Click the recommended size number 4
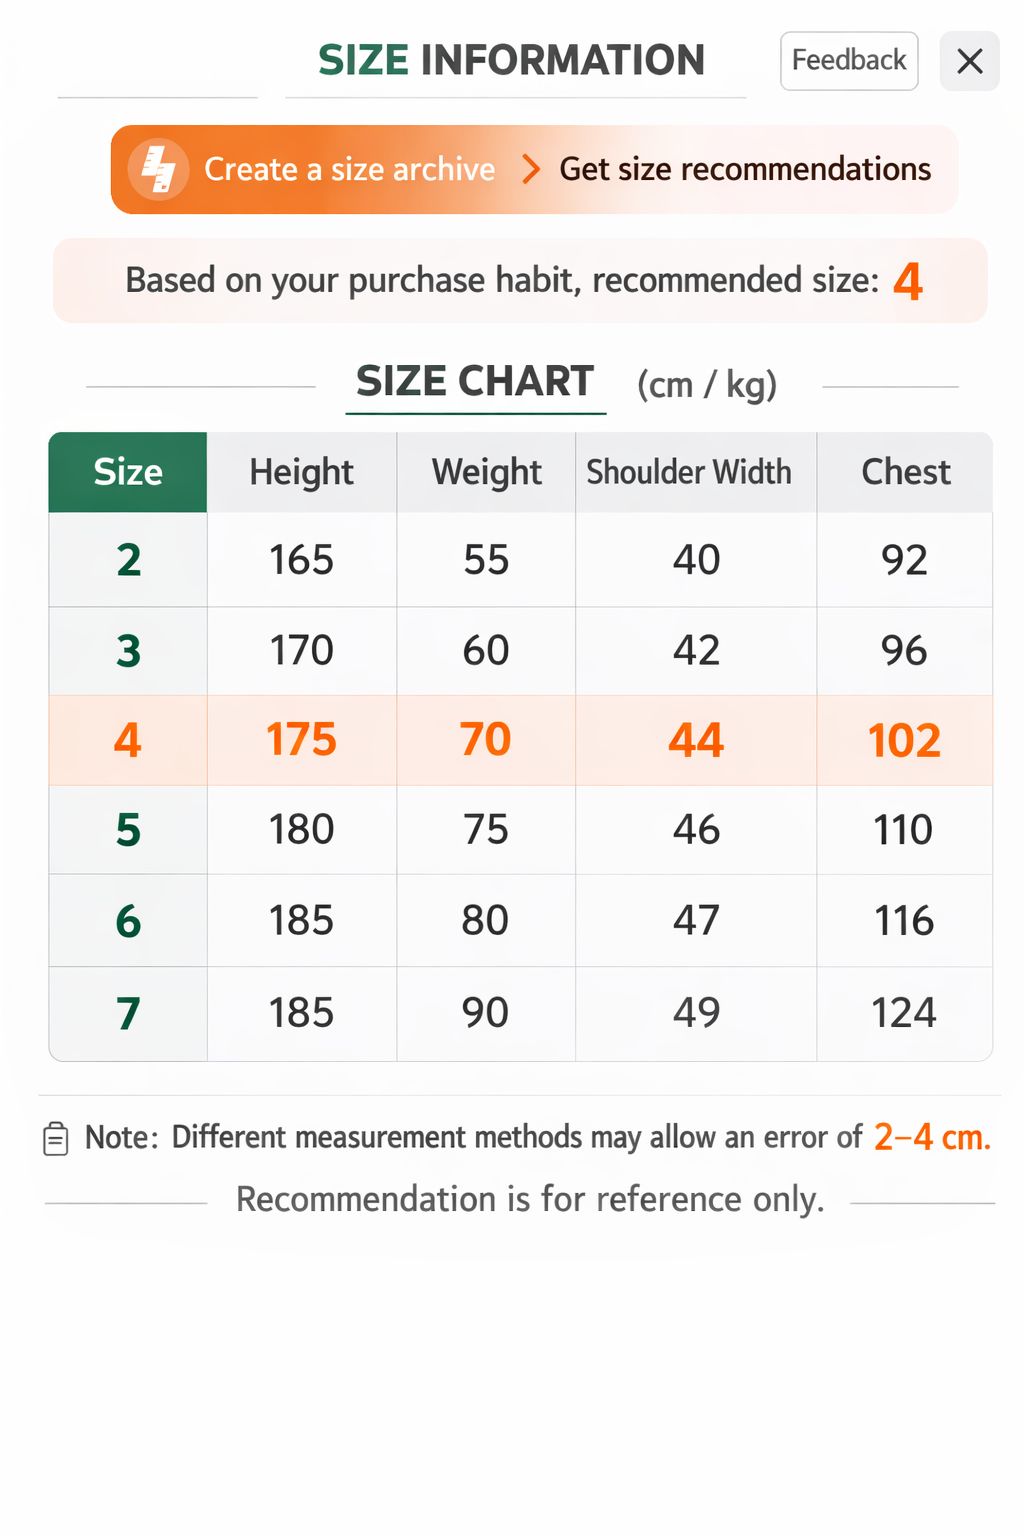The image size is (1024, 1536). click(x=908, y=281)
